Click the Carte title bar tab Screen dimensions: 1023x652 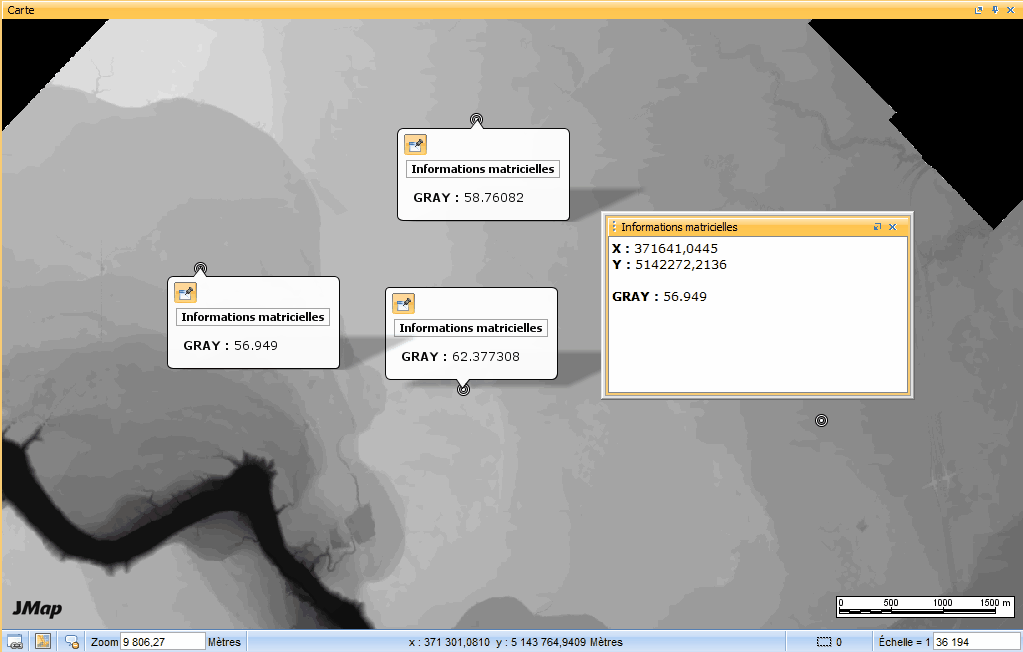tap(20, 10)
